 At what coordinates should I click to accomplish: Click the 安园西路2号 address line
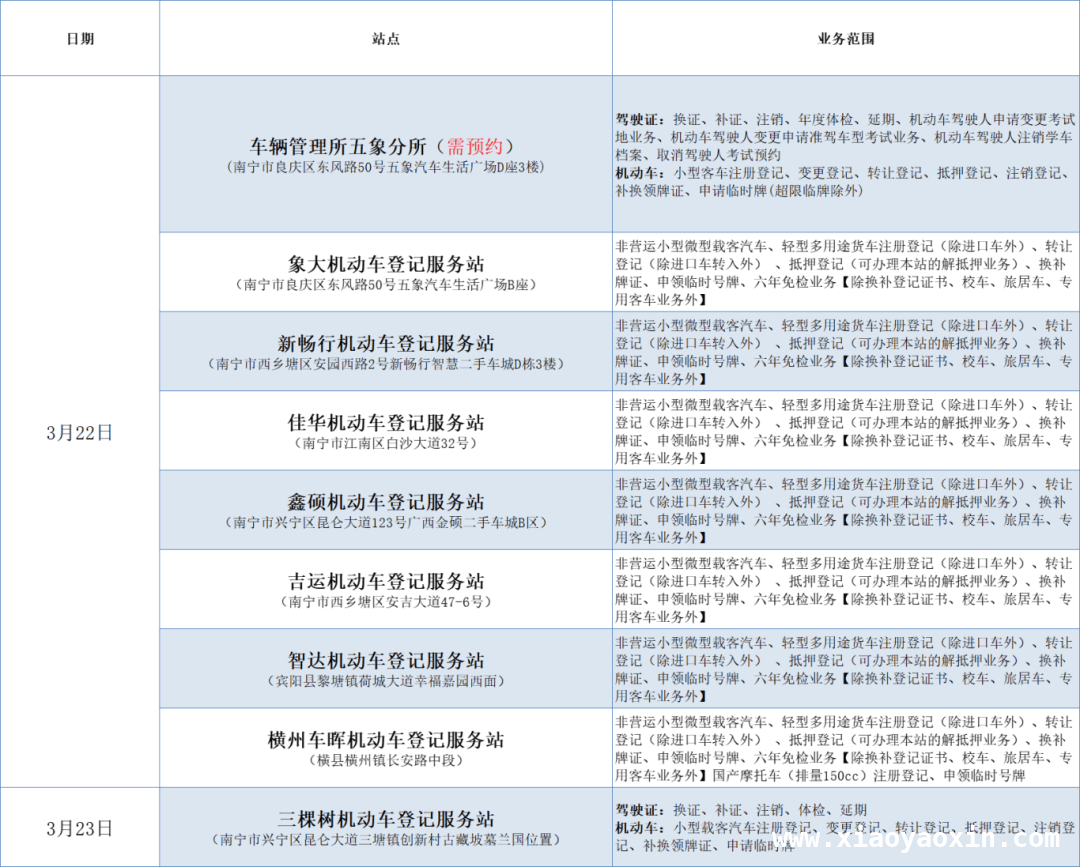pos(386,364)
